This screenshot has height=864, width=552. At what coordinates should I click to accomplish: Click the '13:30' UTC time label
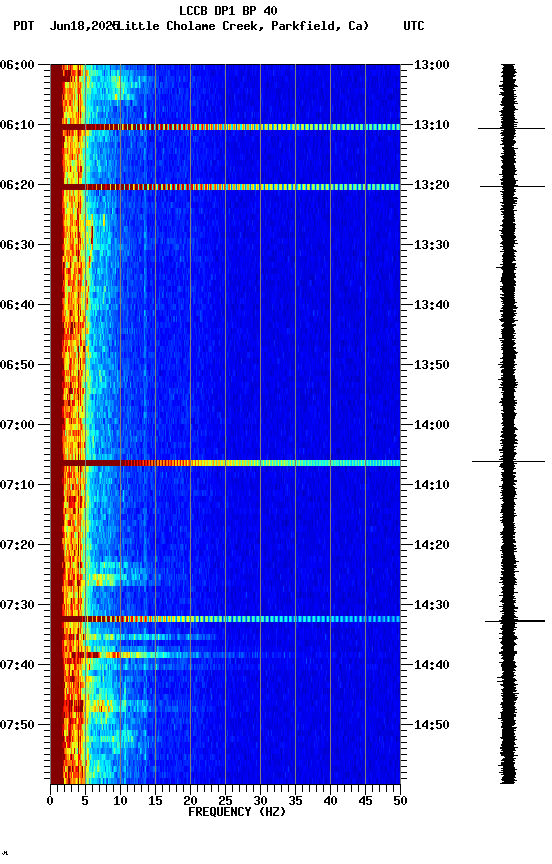tap(432, 245)
